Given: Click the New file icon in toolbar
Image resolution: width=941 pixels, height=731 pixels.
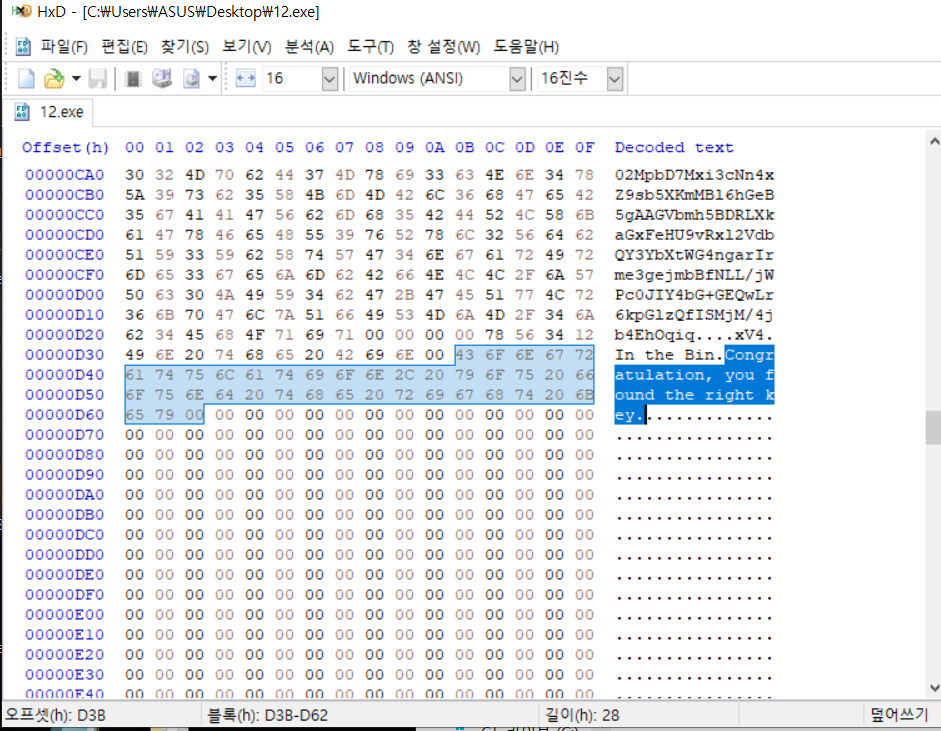Looking at the screenshot, I should (26, 79).
